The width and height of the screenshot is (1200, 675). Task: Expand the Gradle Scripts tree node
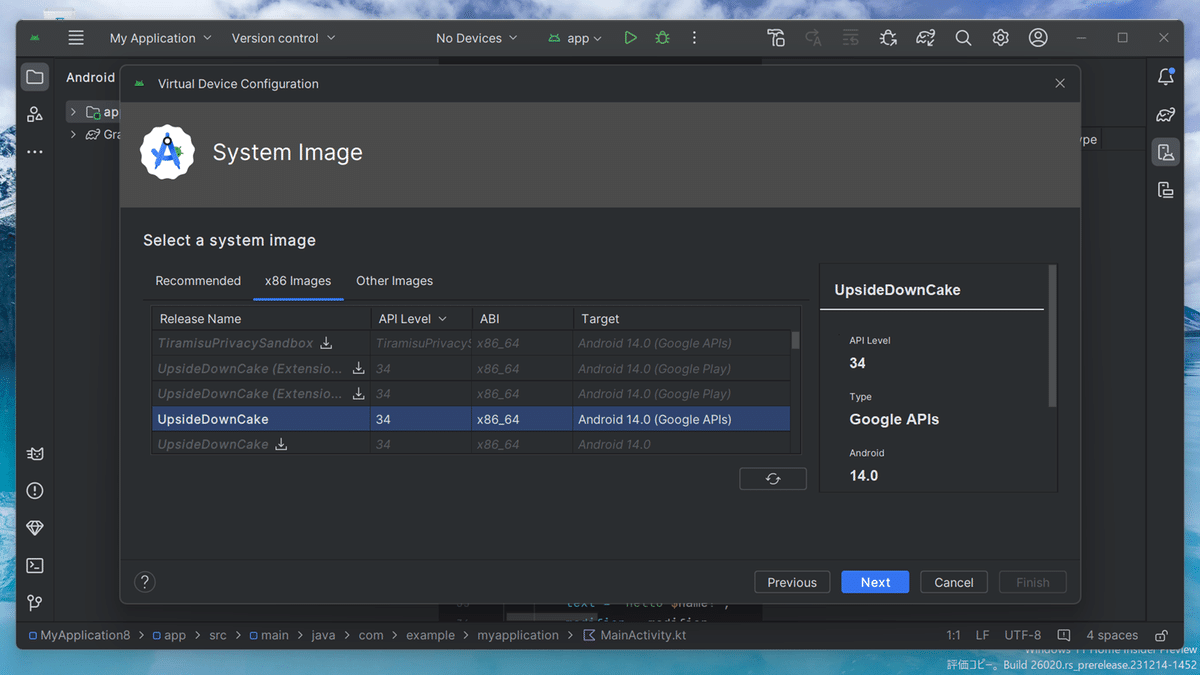[73, 134]
